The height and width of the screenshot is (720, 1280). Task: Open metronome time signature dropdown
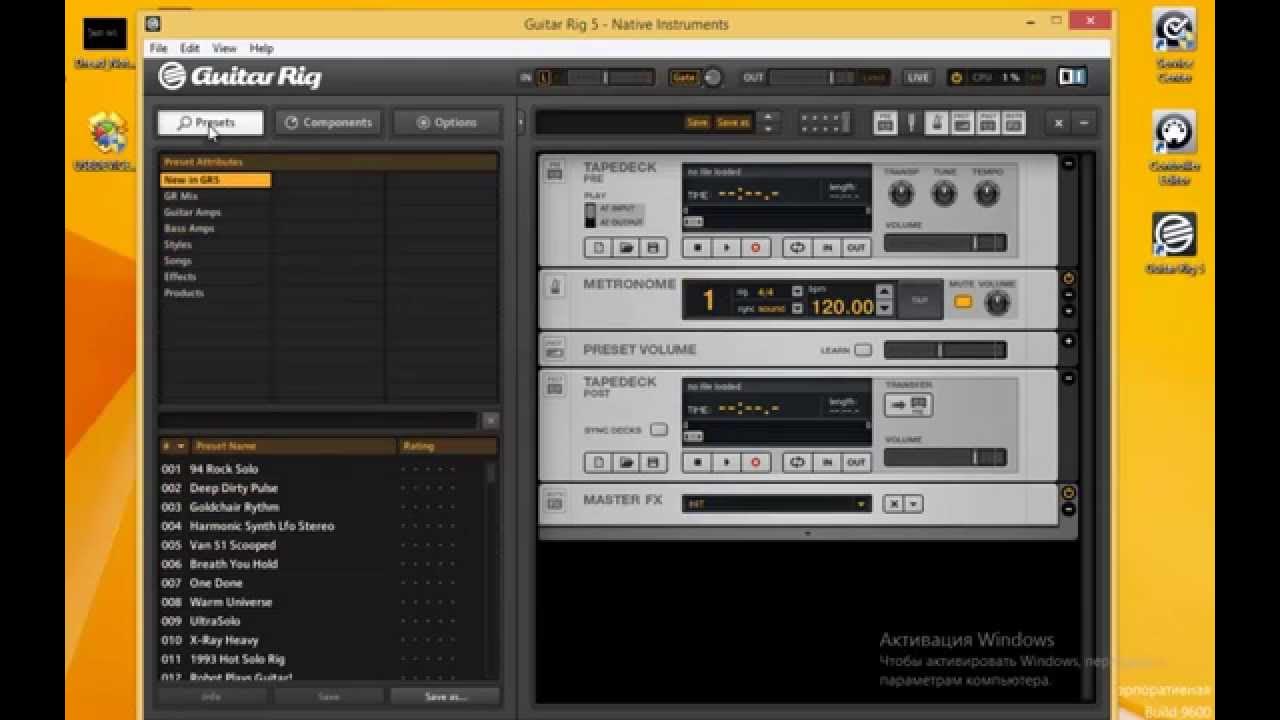(x=797, y=292)
